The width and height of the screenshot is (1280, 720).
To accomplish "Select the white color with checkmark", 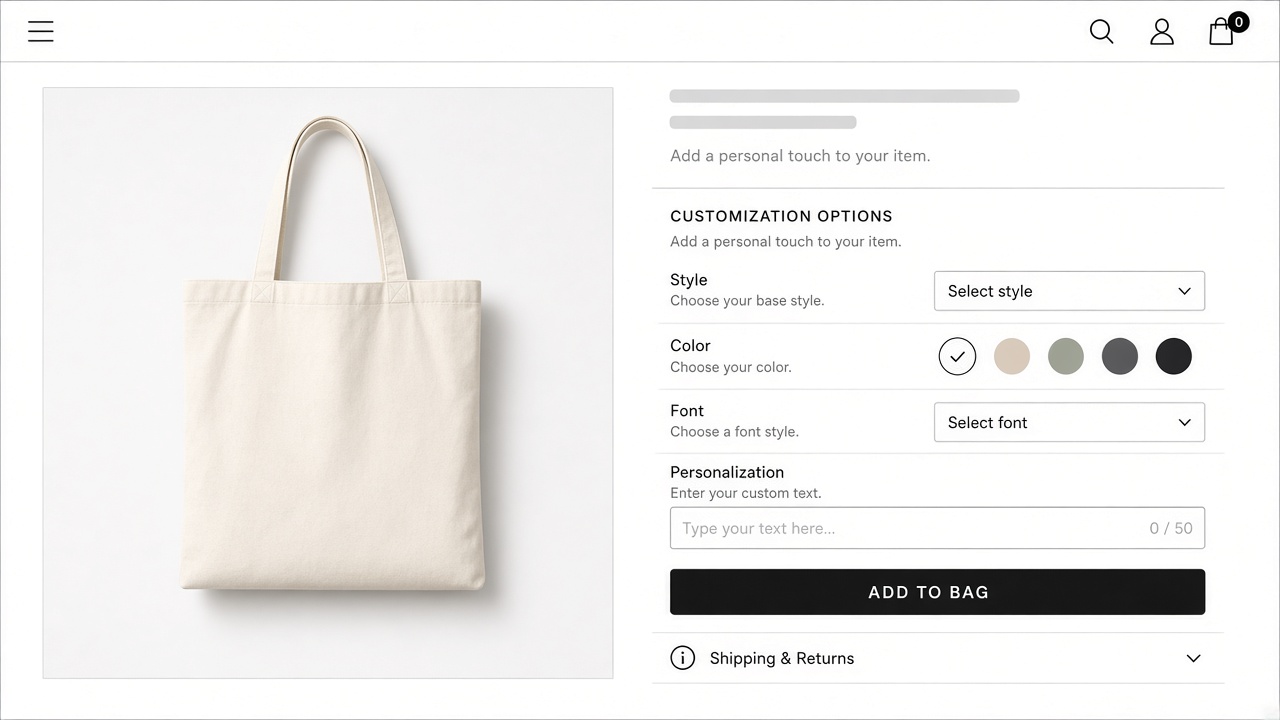I will pos(957,356).
